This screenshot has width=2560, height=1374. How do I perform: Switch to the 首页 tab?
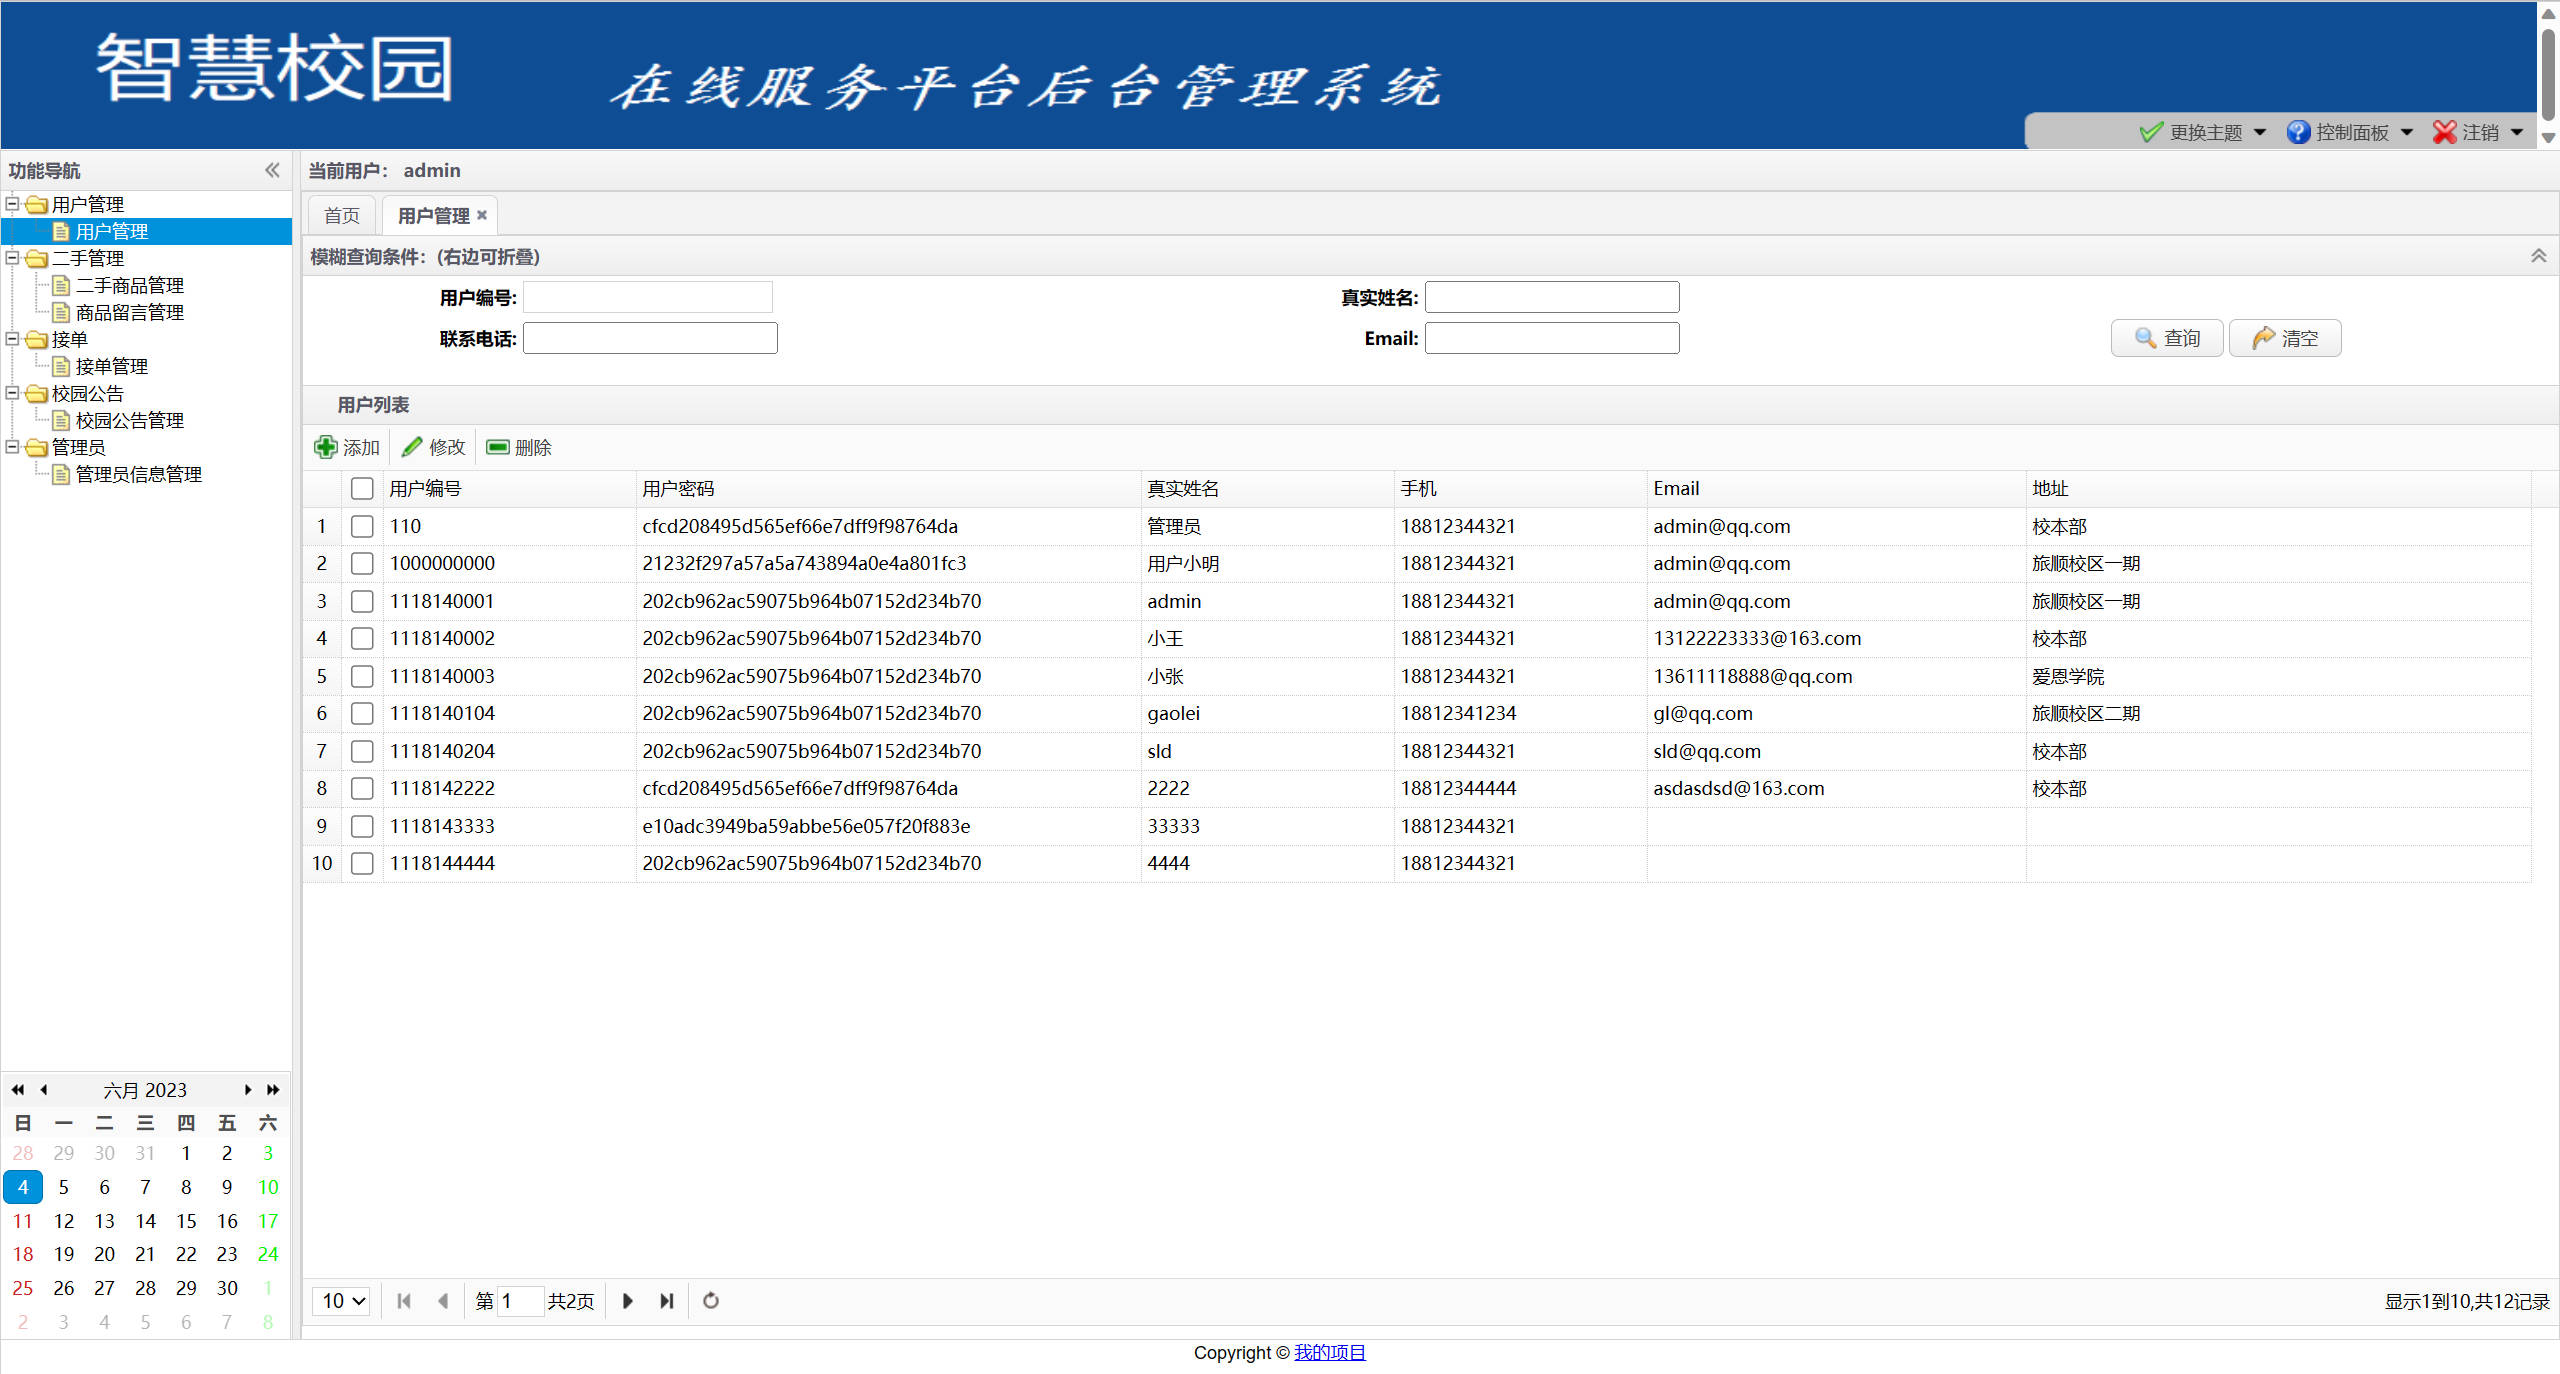(340, 215)
